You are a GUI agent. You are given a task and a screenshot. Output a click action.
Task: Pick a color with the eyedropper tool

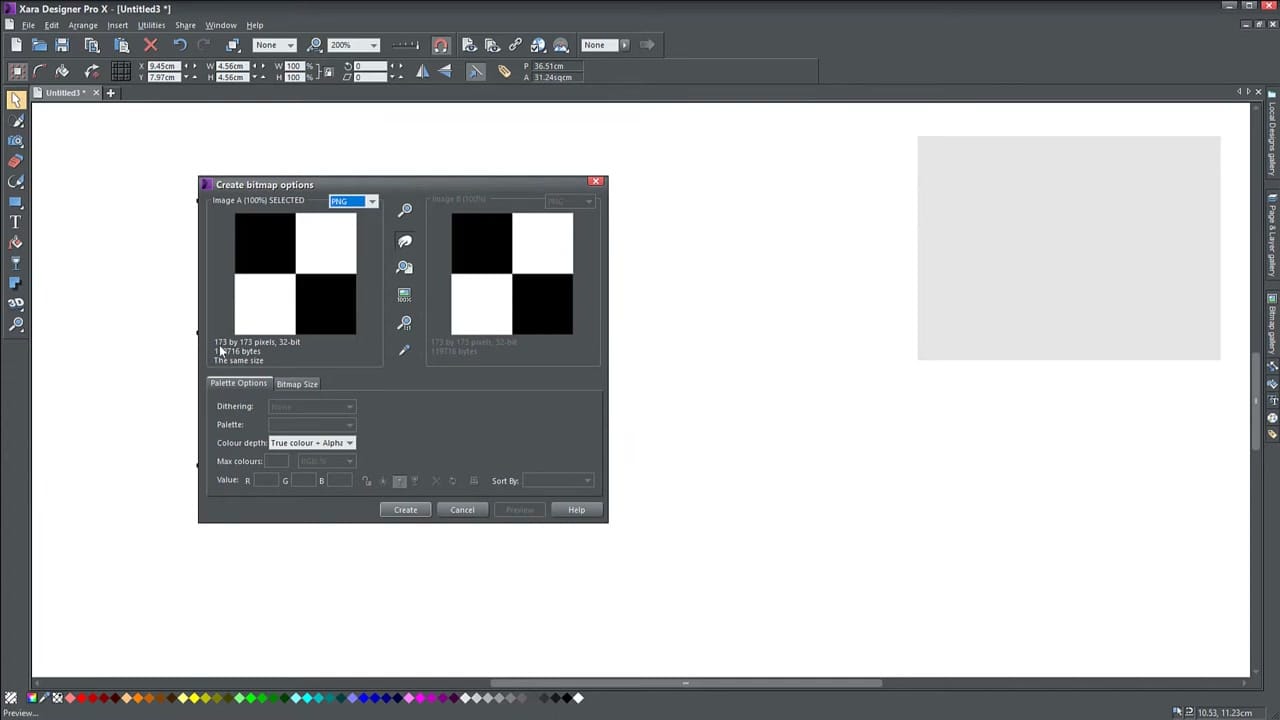click(x=404, y=350)
